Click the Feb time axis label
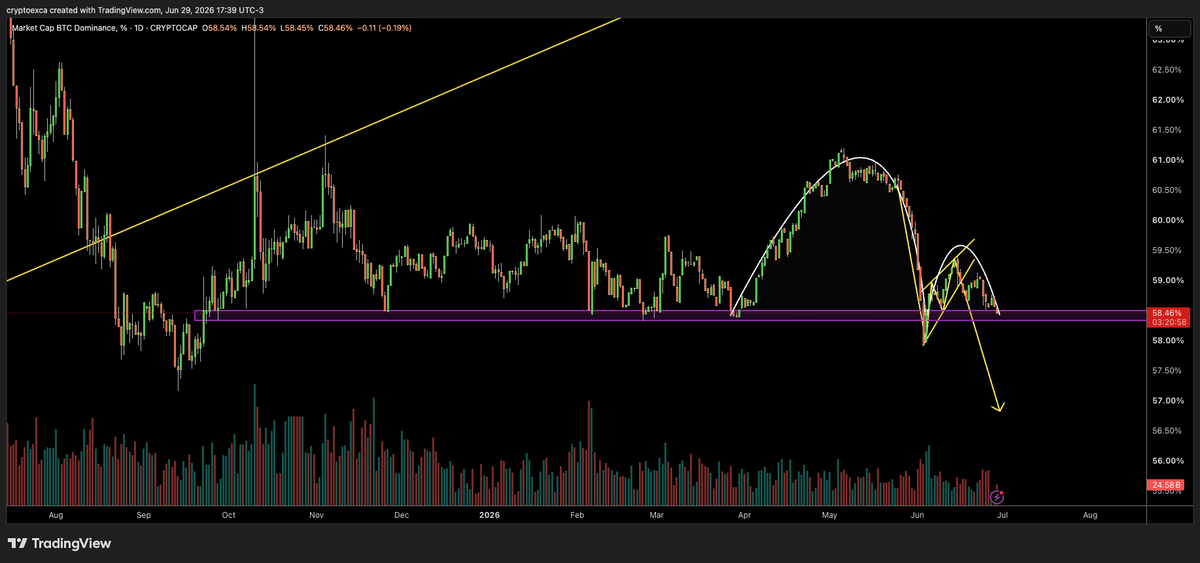Viewport: 1200px width, 563px height. pyautogui.click(x=576, y=515)
